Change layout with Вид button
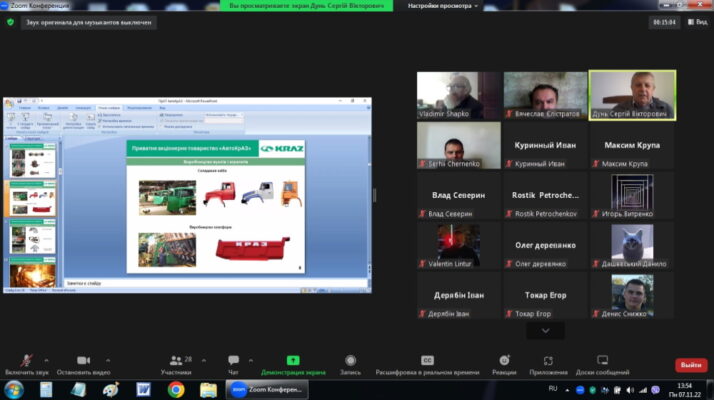The image size is (714, 400). tap(698, 22)
